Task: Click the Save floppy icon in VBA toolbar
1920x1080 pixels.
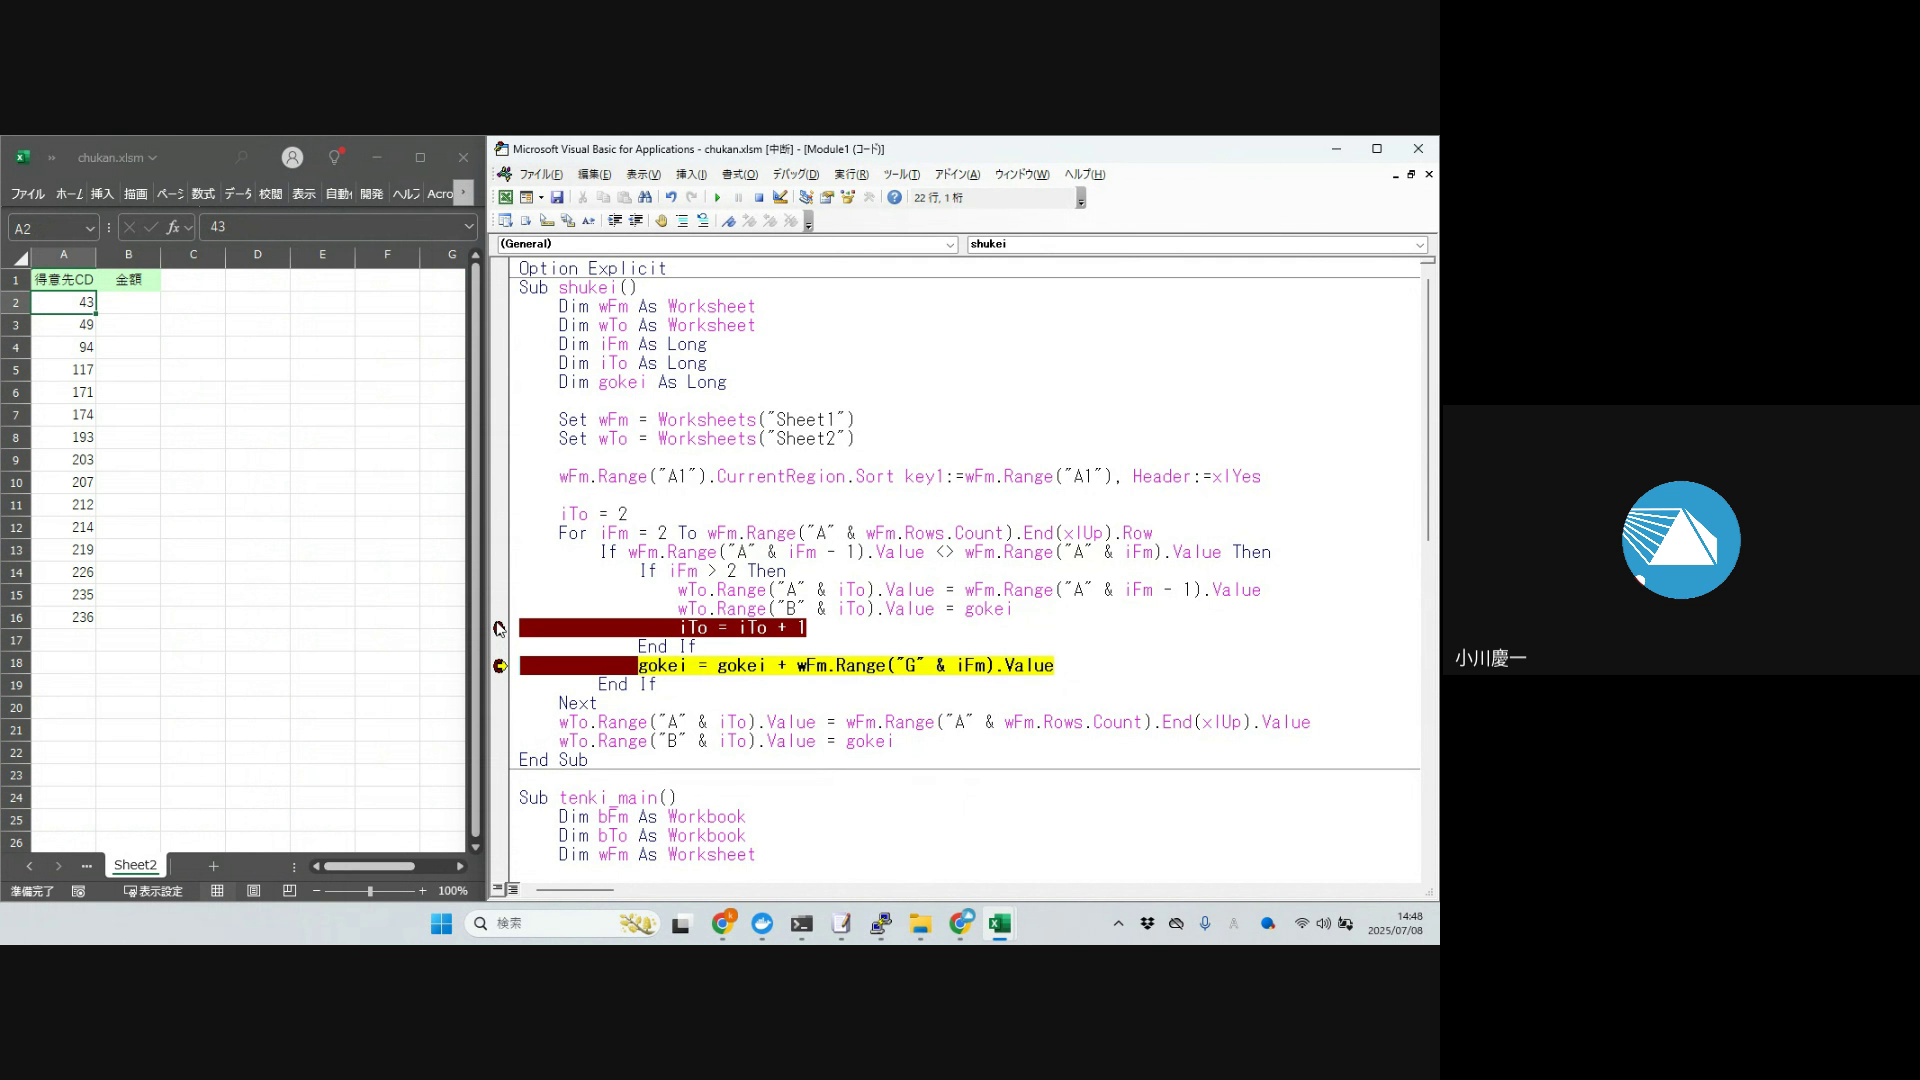Action: point(557,198)
